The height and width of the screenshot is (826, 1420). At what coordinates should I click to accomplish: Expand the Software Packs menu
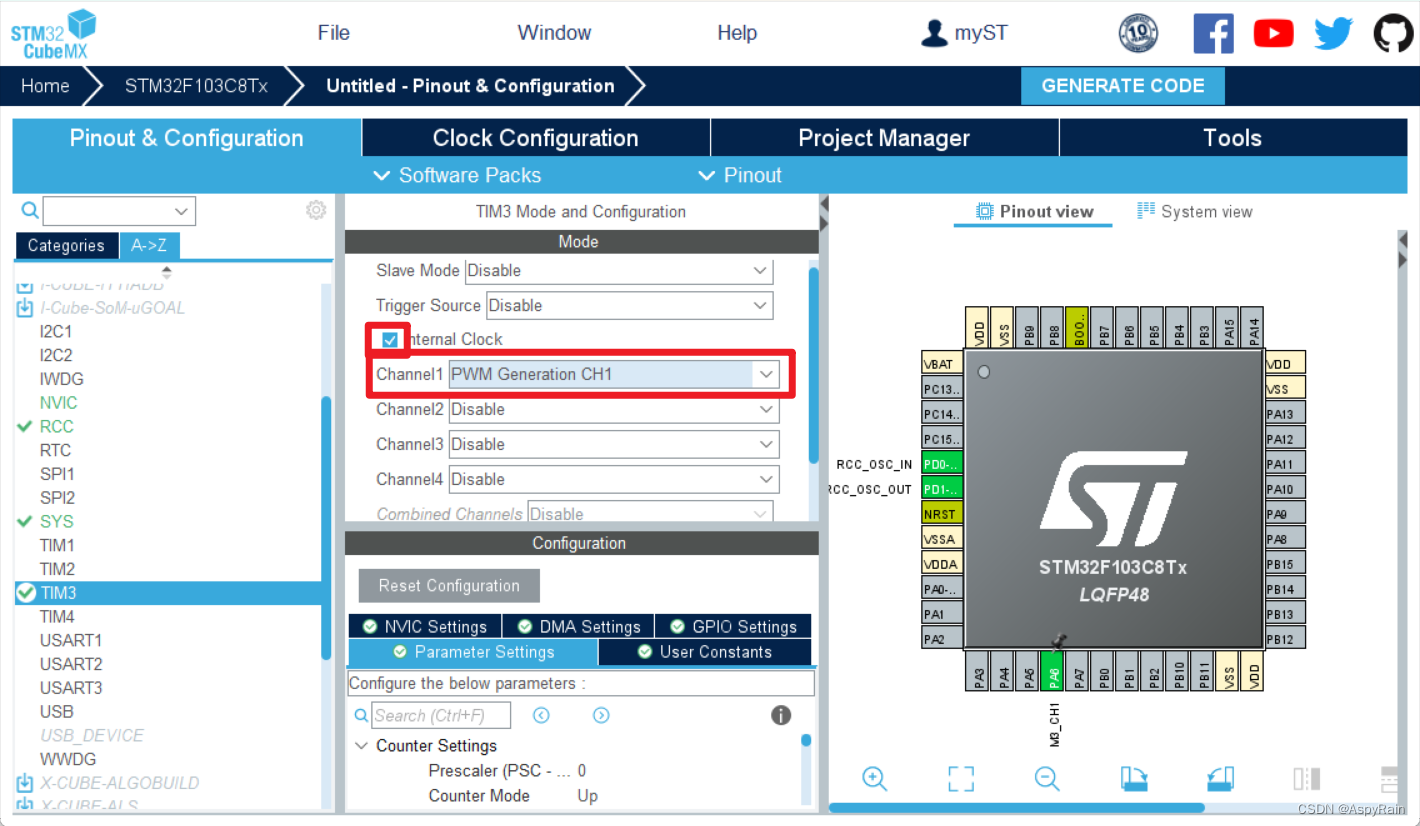(x=457, y=175)
